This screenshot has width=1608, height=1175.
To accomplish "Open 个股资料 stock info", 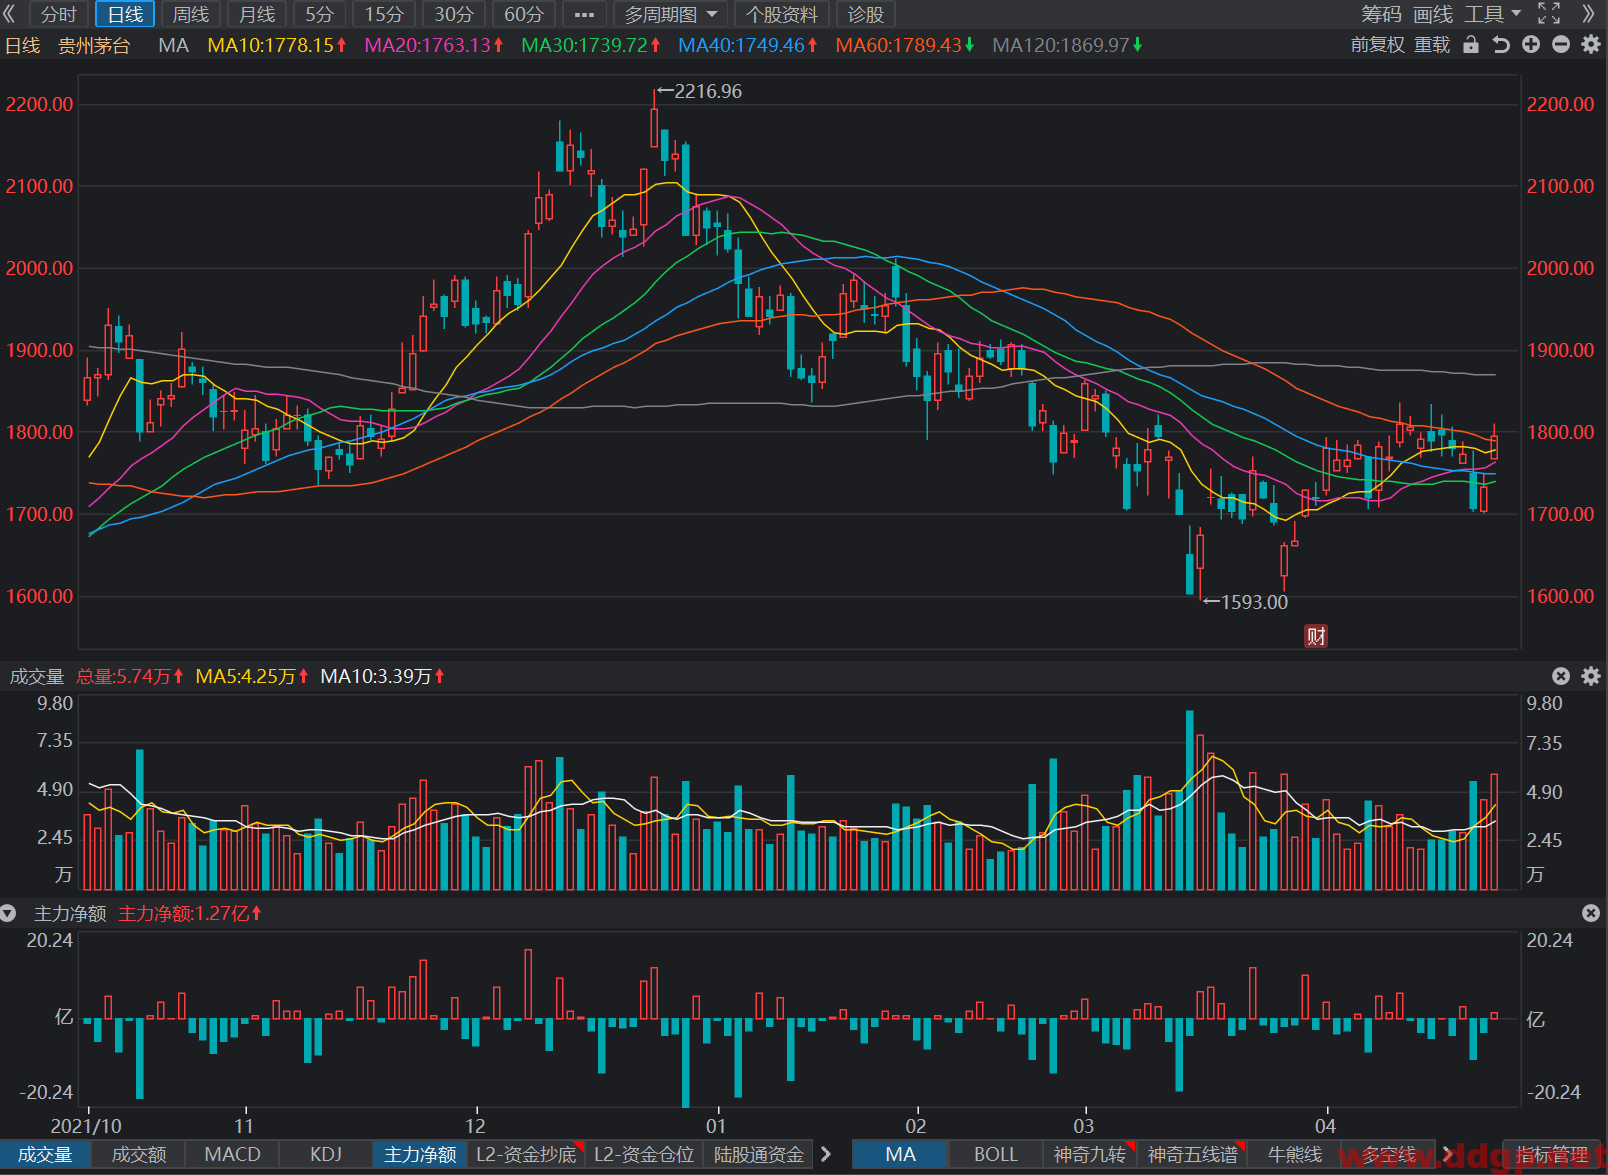I will pos(782,15).
